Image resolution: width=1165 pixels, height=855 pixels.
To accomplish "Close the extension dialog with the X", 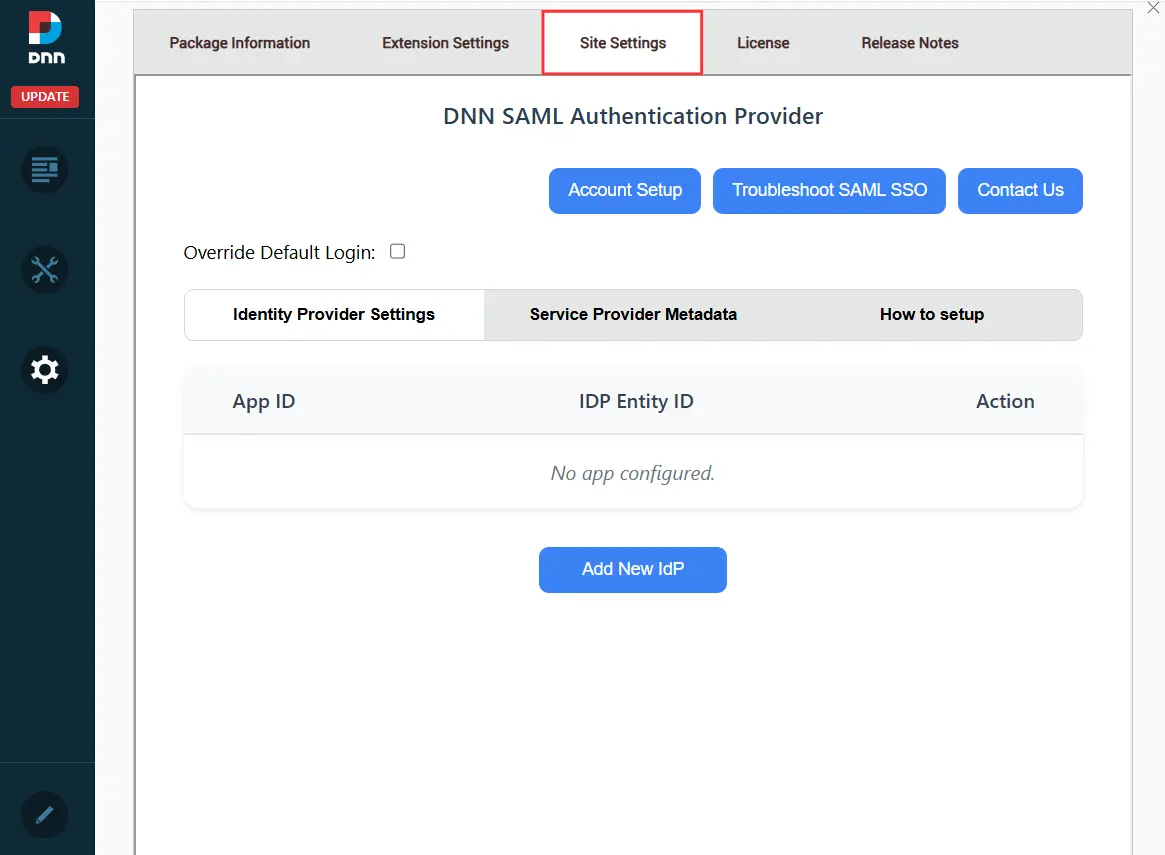I will point(1153,7).
